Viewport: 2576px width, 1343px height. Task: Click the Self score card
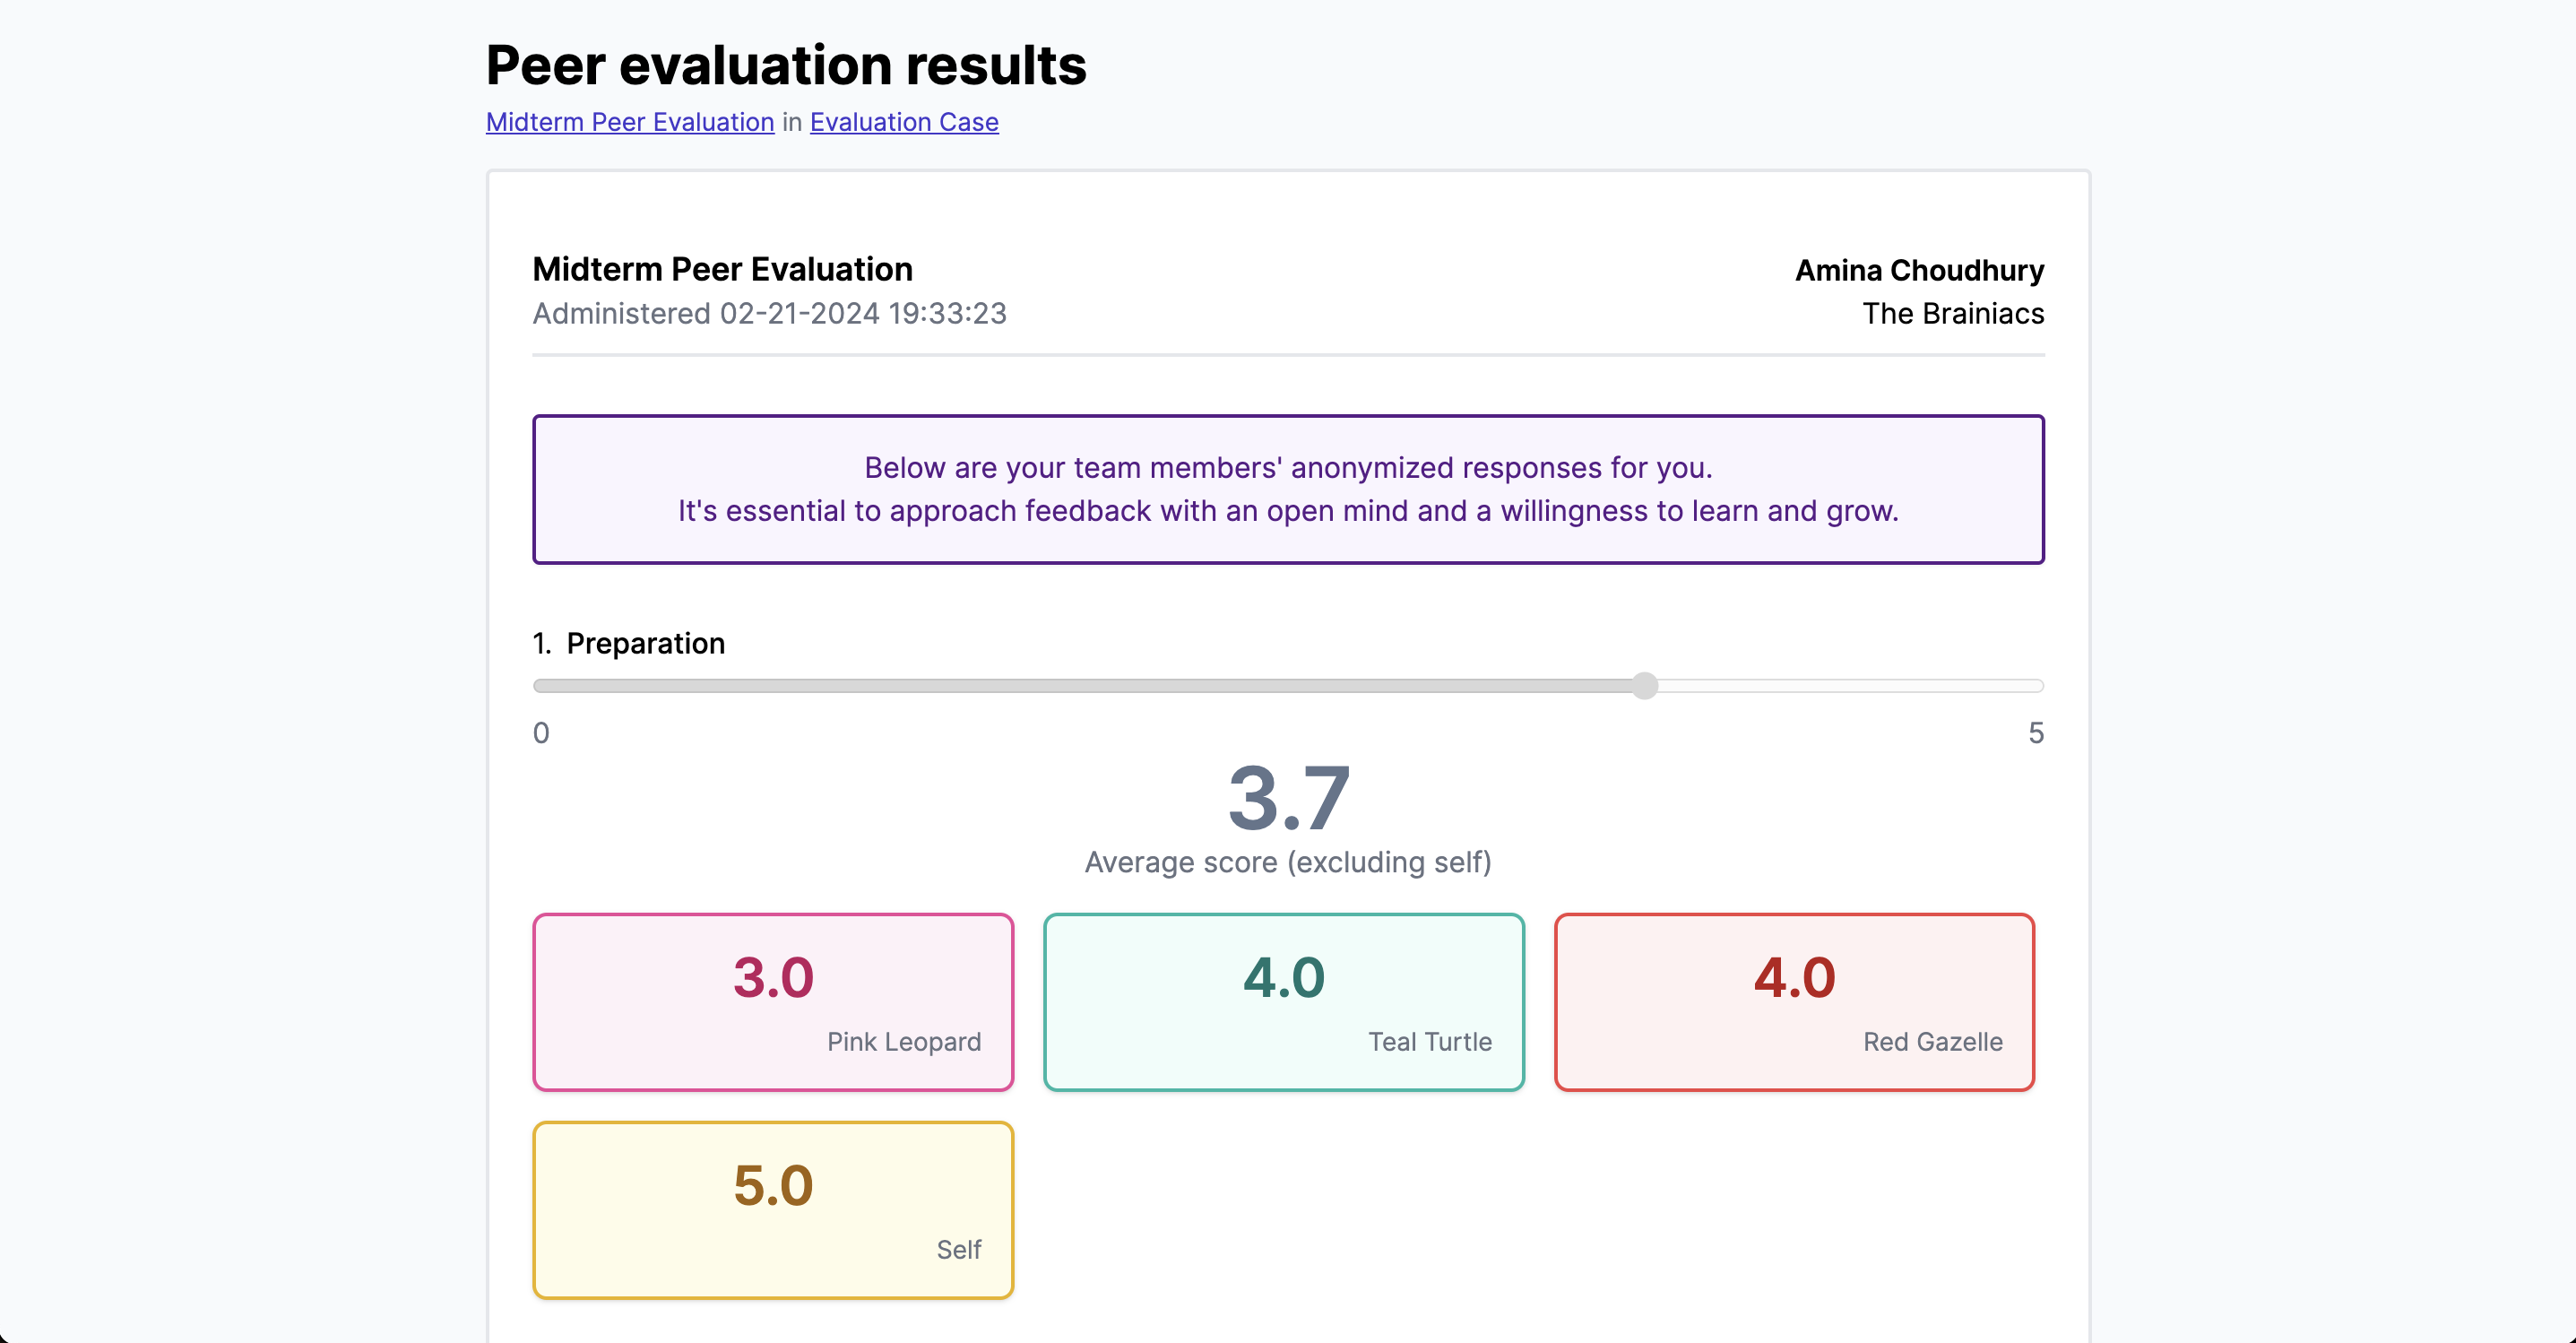pos(773,1210)
